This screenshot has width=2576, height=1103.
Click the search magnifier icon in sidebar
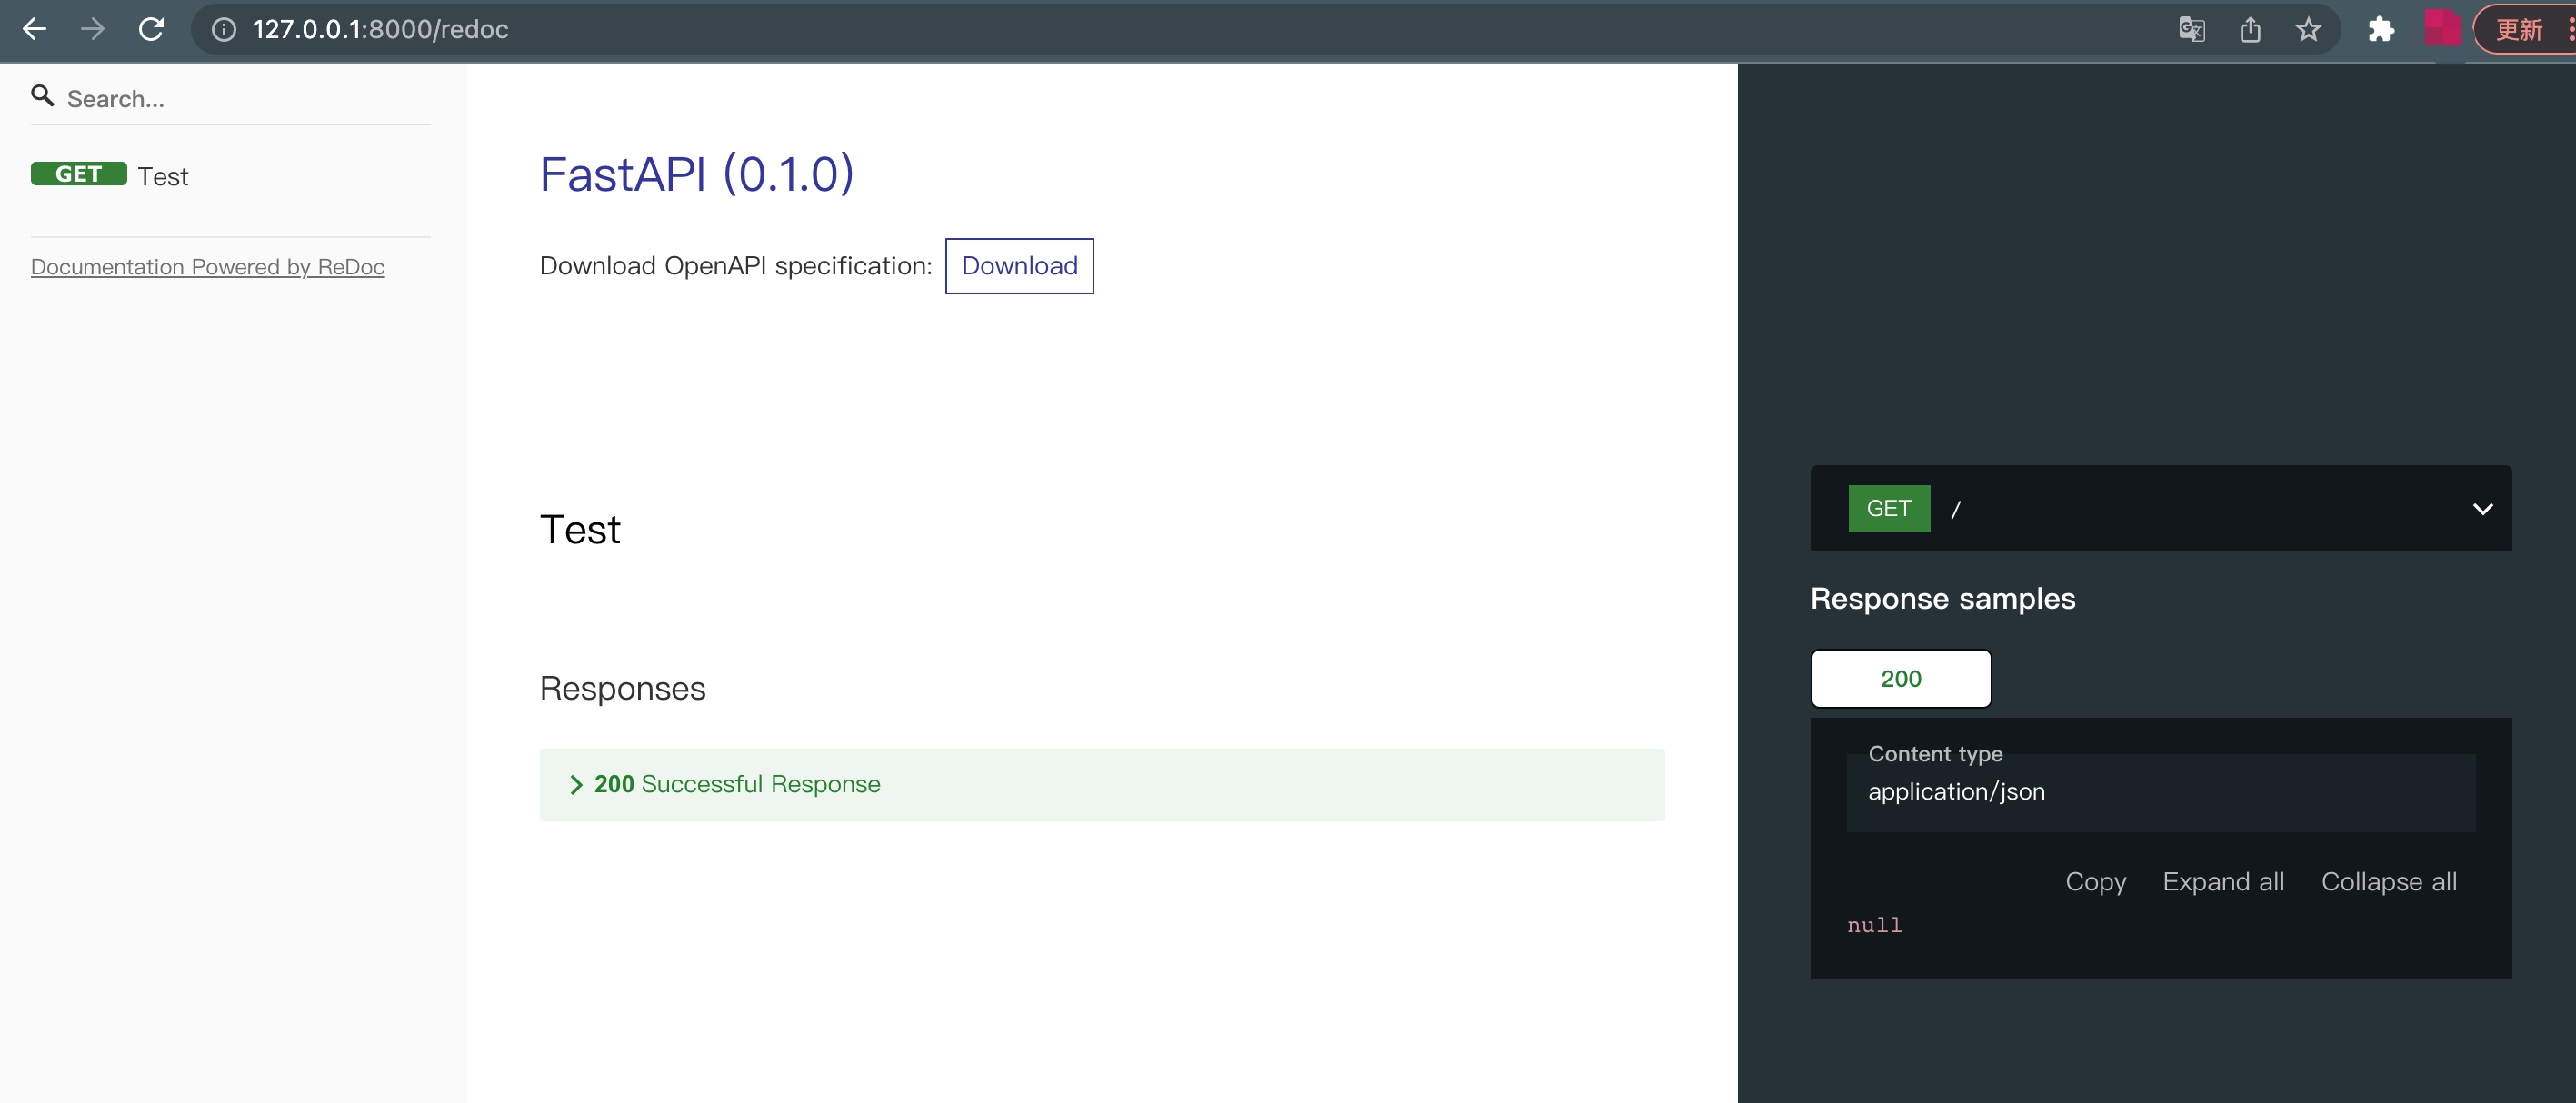click(42, 96)
